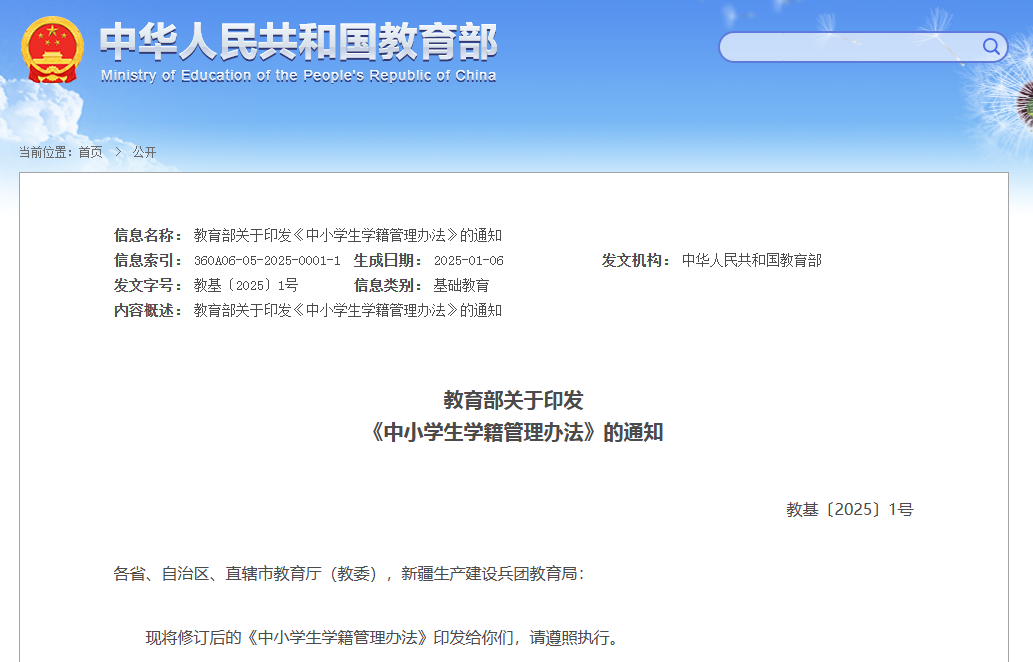The image size is (1033, 662).
Task: Open the 首页 breadcrumb link
Action: click(90, 152)
